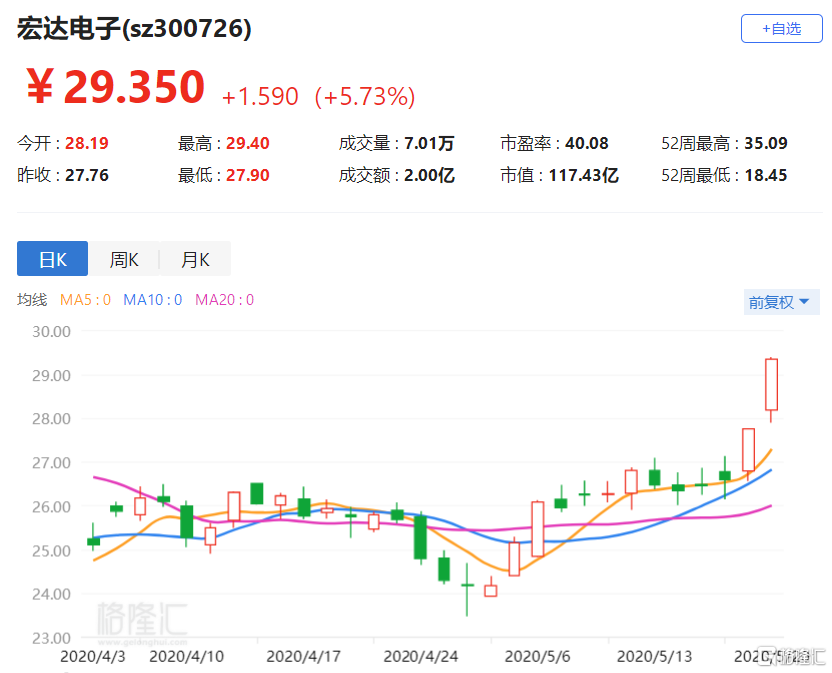Click the 2020/4/10 date axis label
The image size is (832, 673).
tap(187, 657)
